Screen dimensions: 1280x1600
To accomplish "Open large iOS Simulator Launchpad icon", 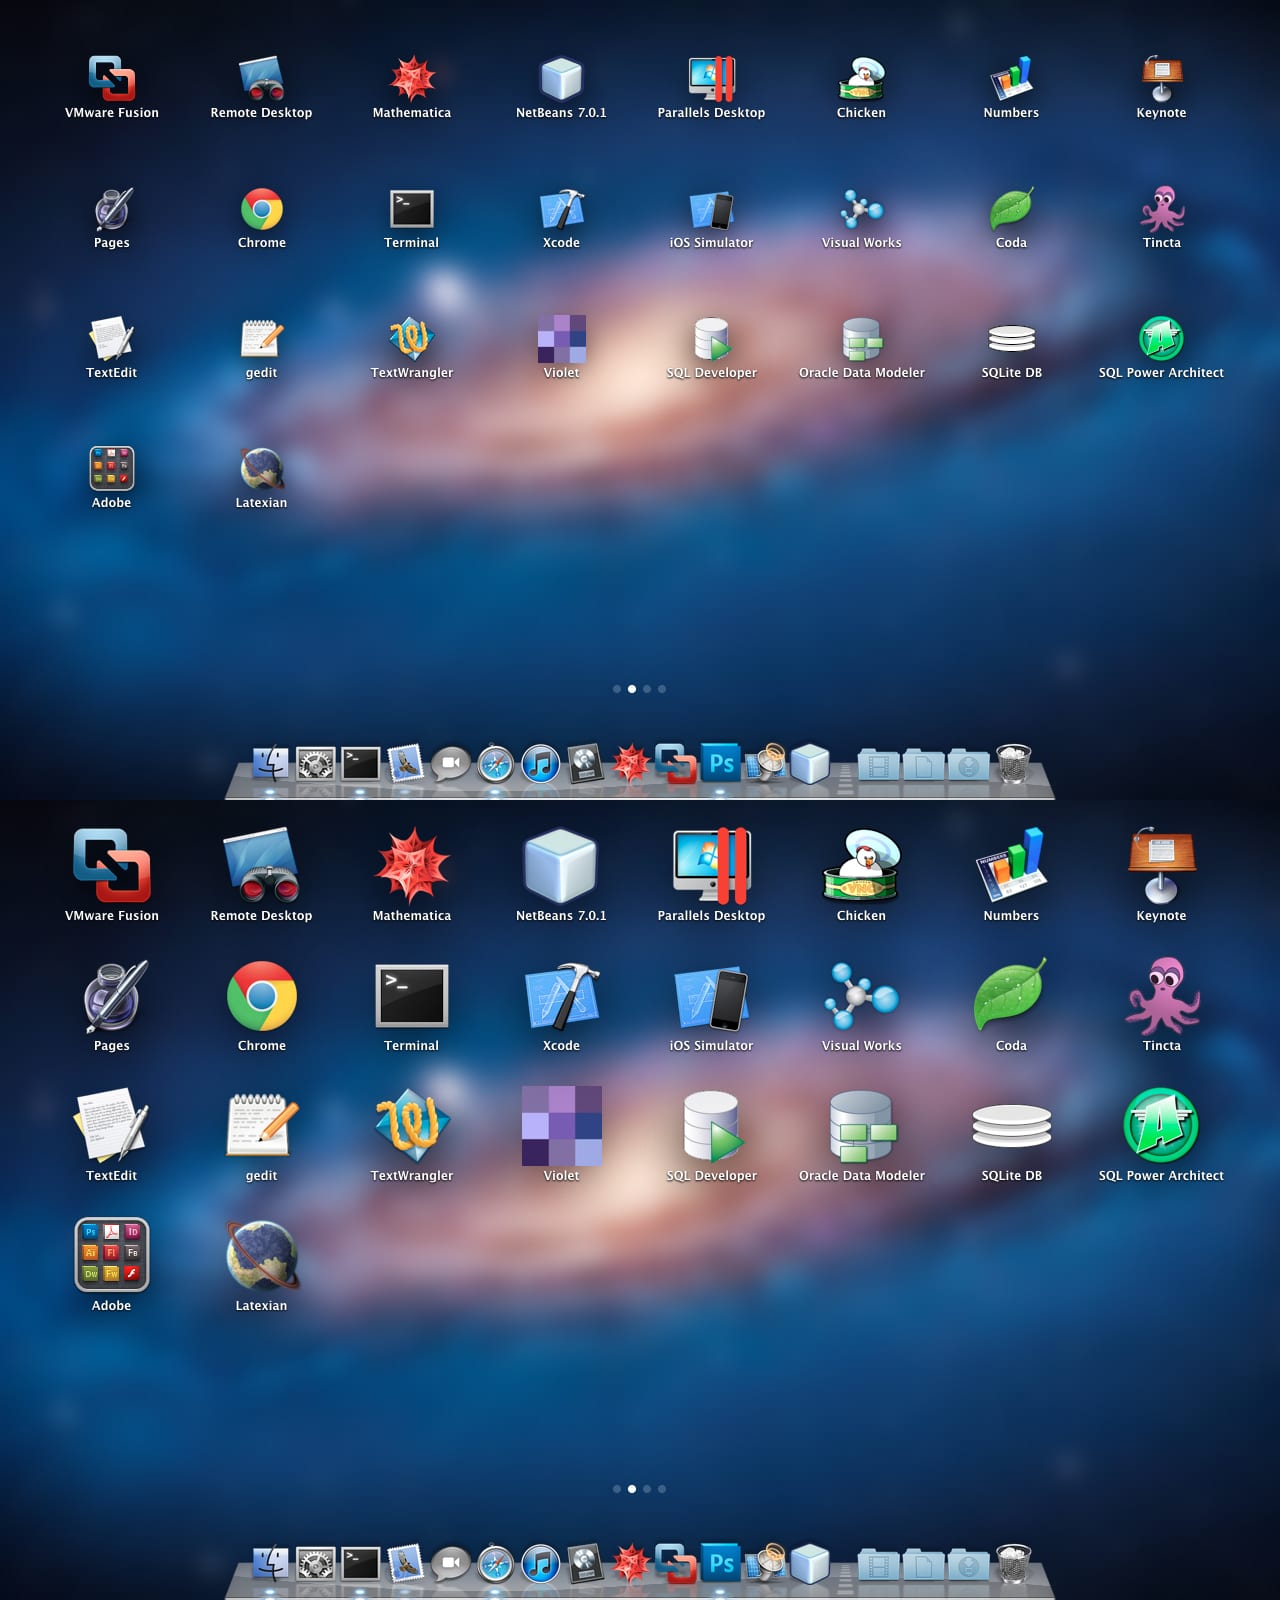I will (x=711, y=998).
